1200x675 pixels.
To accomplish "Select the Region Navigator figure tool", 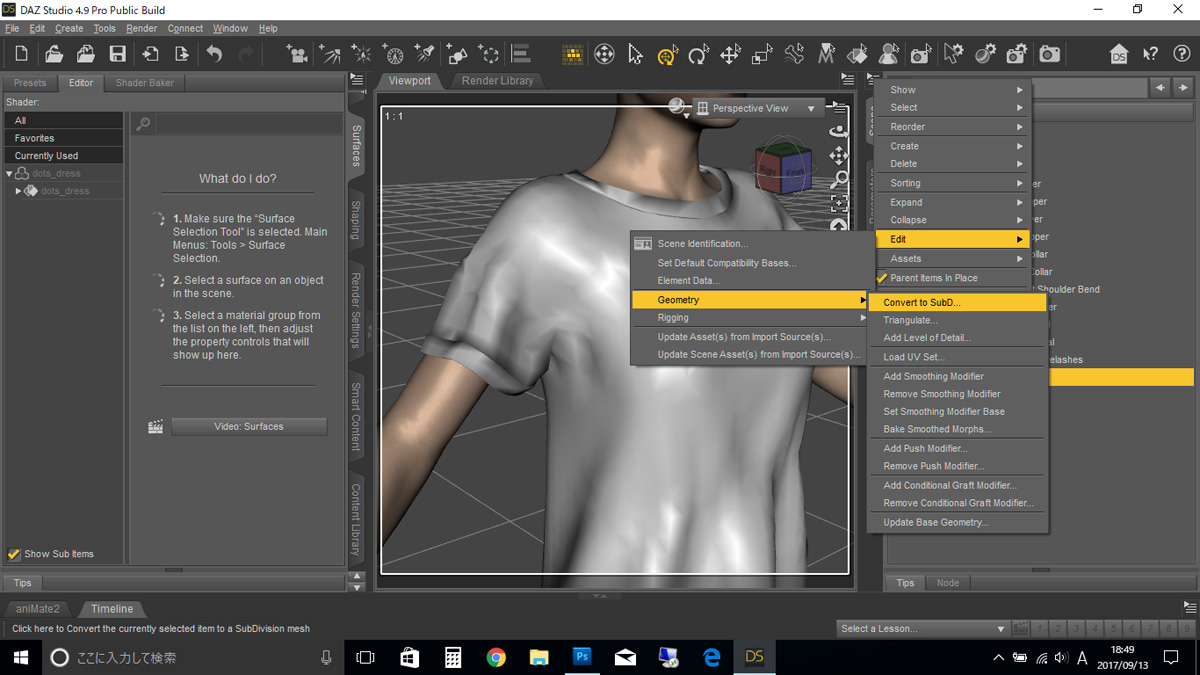I will (889, 54).
